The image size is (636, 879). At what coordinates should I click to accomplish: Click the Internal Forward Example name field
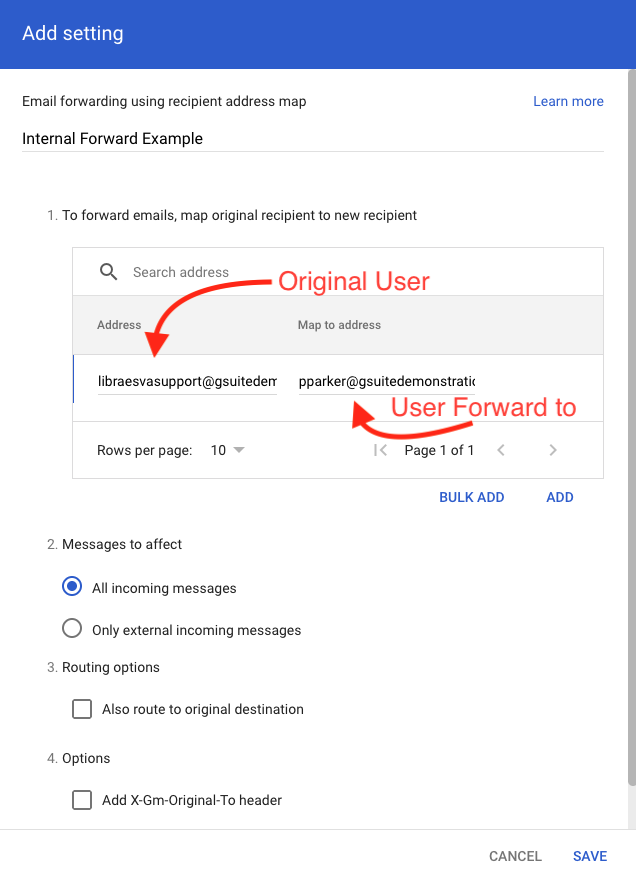(312, 139)
